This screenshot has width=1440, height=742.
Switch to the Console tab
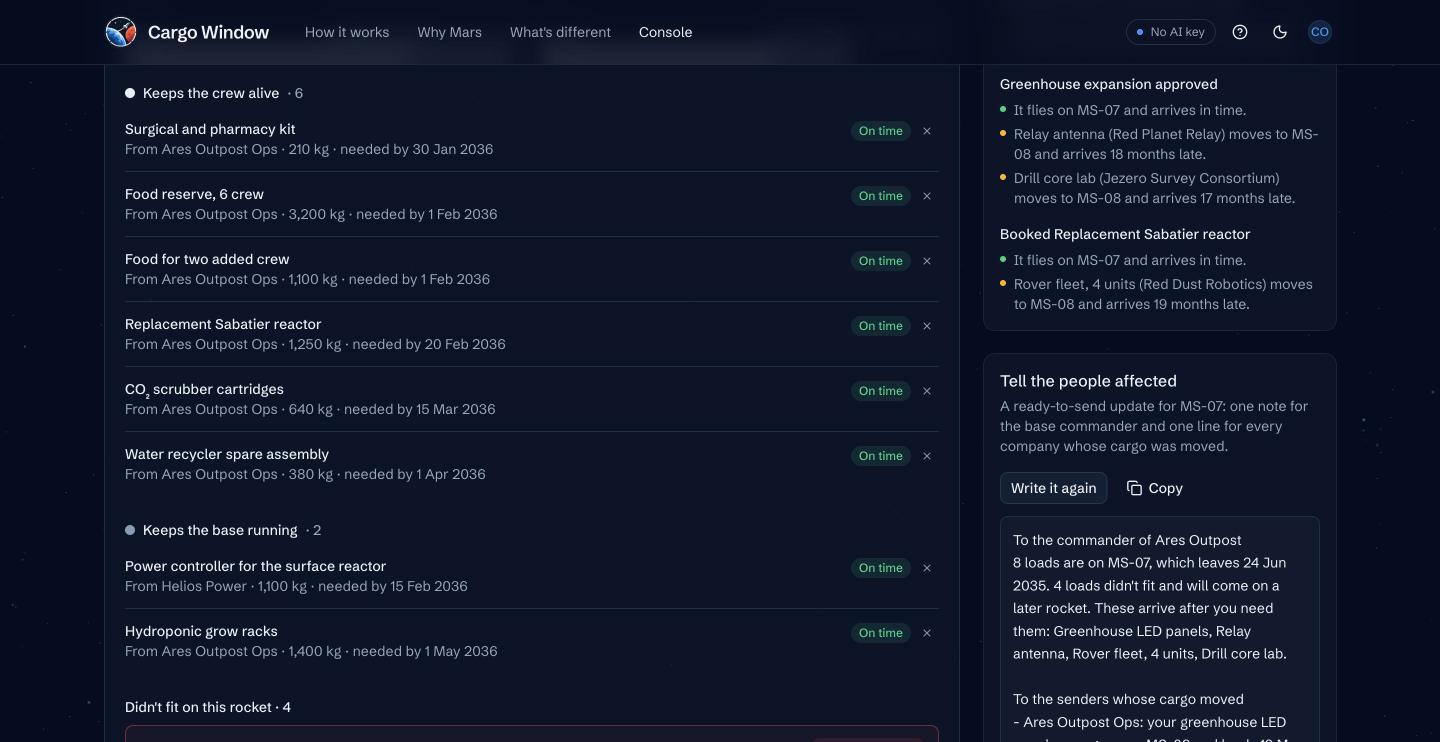tap(666, 32)
